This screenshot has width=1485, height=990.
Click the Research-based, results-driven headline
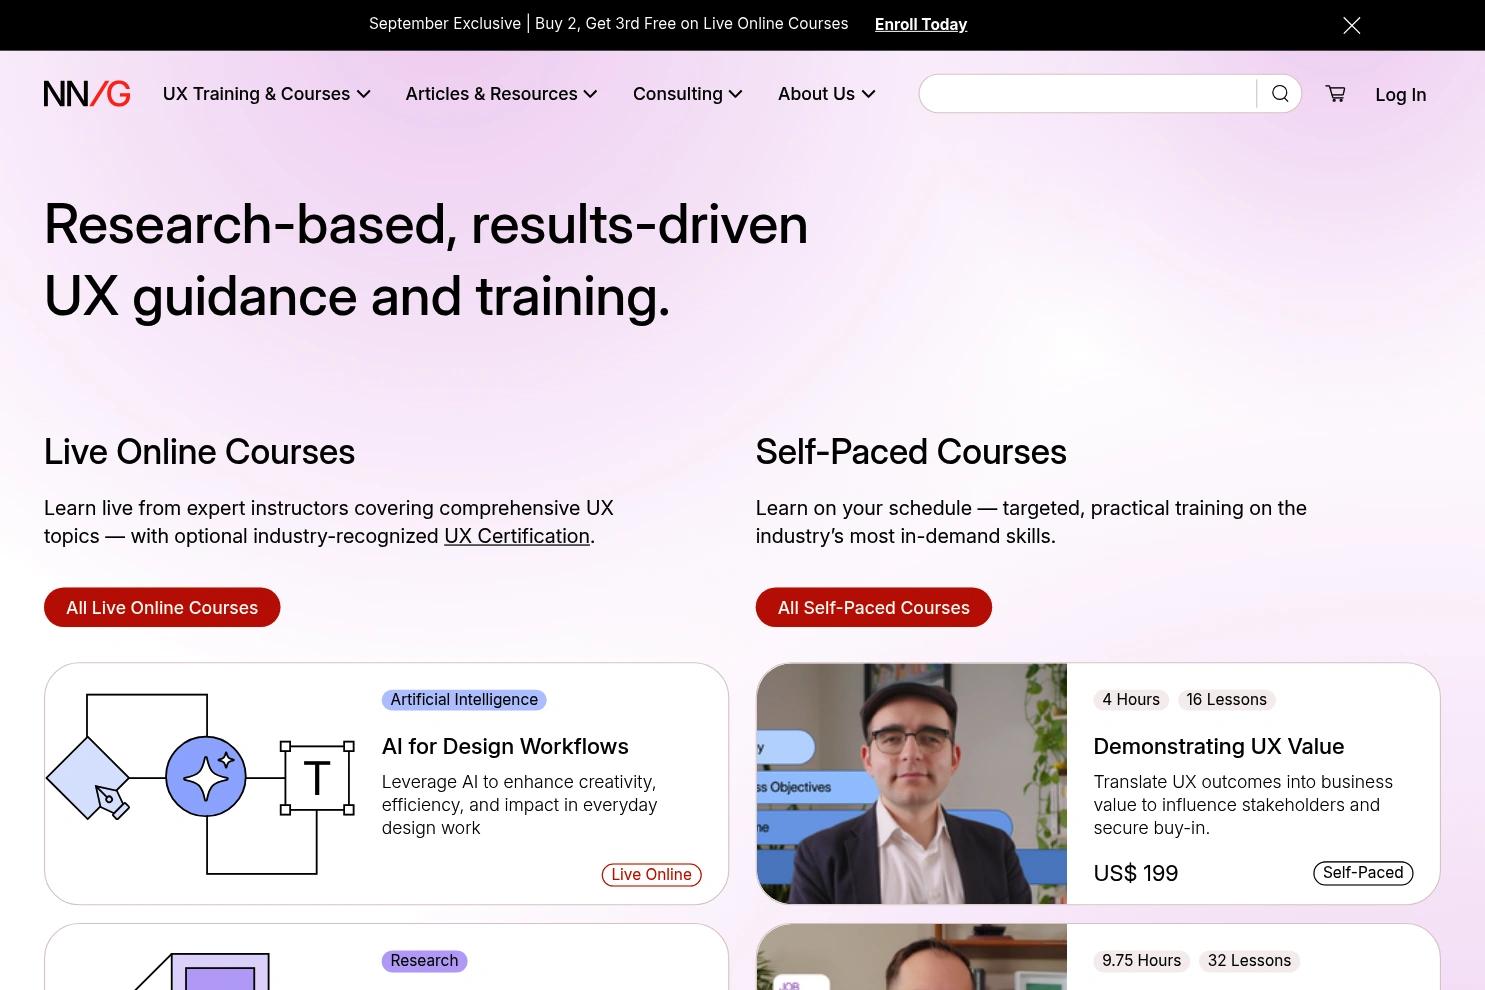pos(426,260)
